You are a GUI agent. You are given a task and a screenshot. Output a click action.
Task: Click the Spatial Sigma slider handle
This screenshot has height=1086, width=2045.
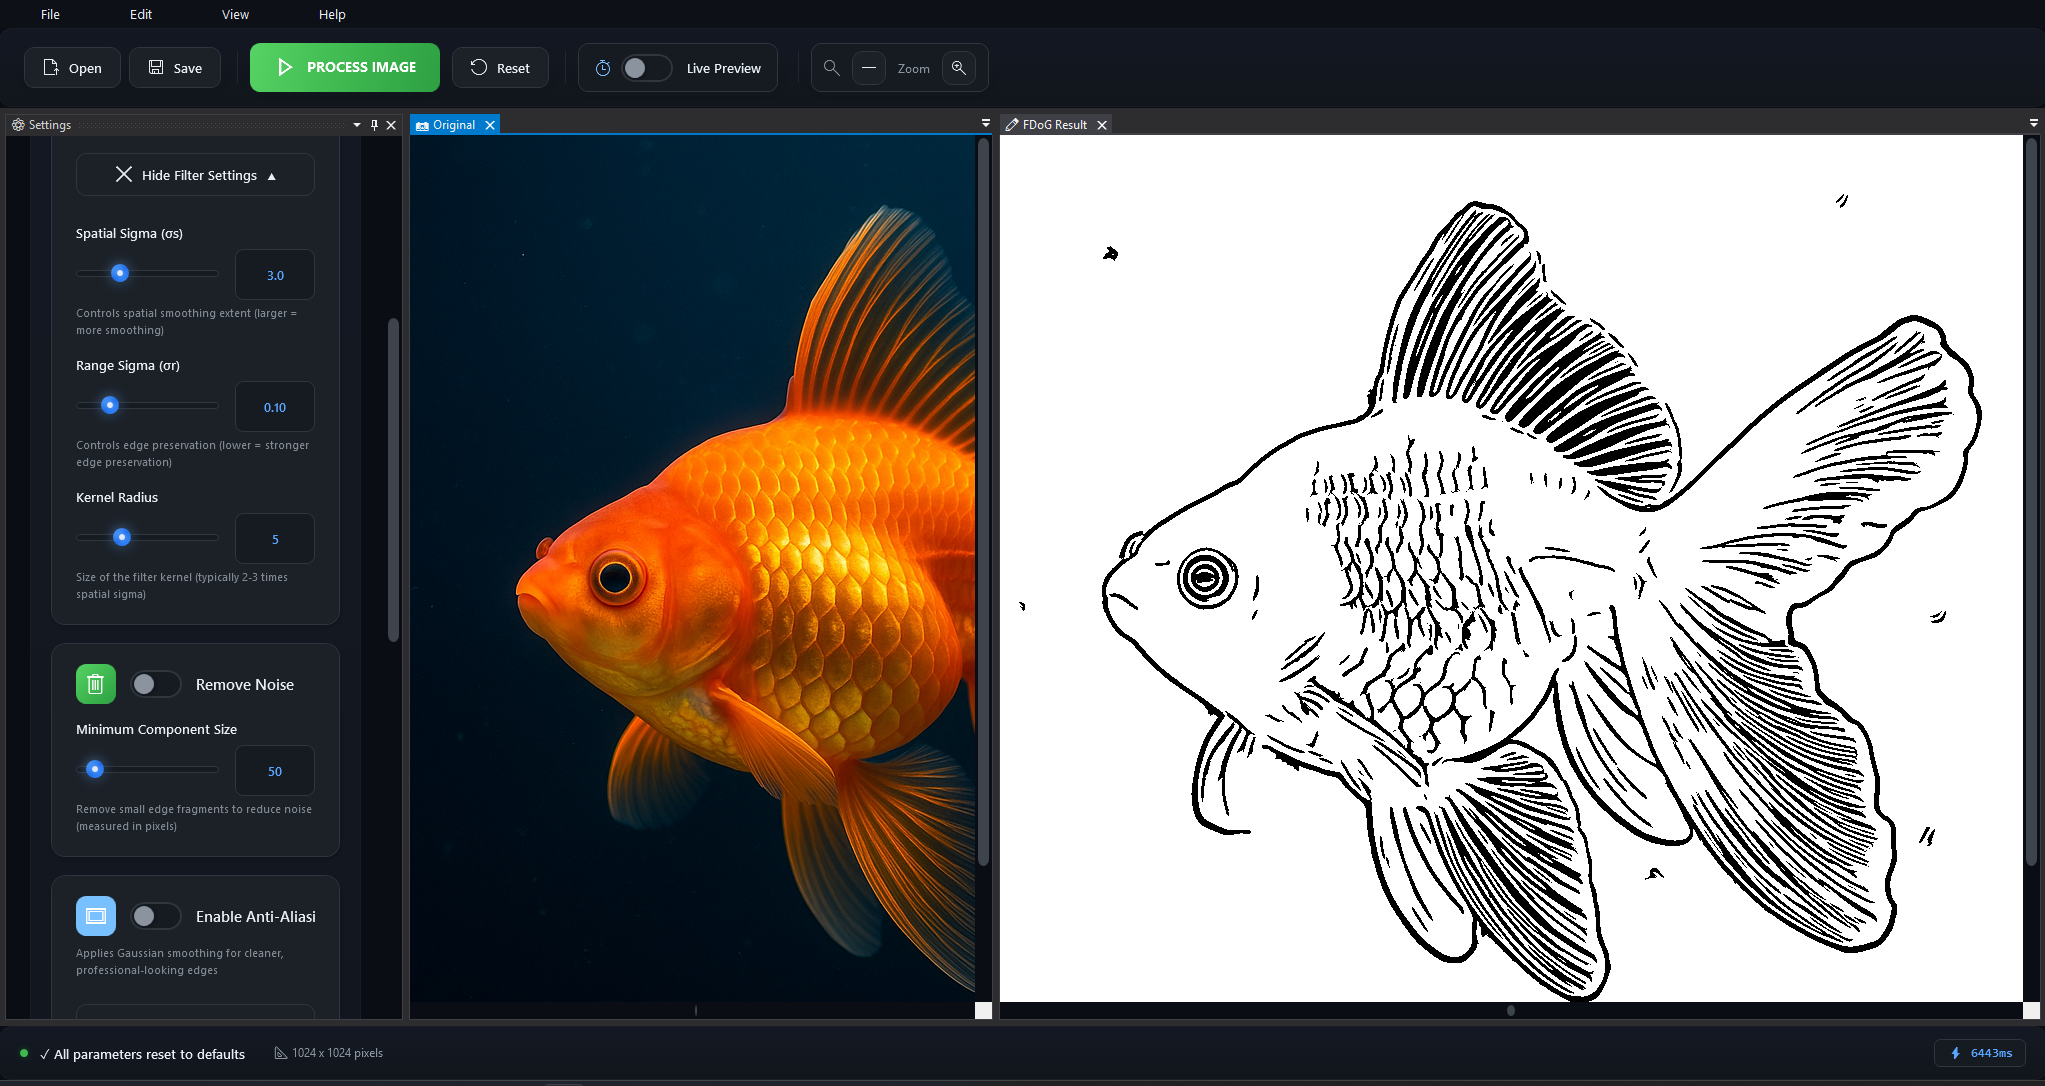tap(120, 273)
